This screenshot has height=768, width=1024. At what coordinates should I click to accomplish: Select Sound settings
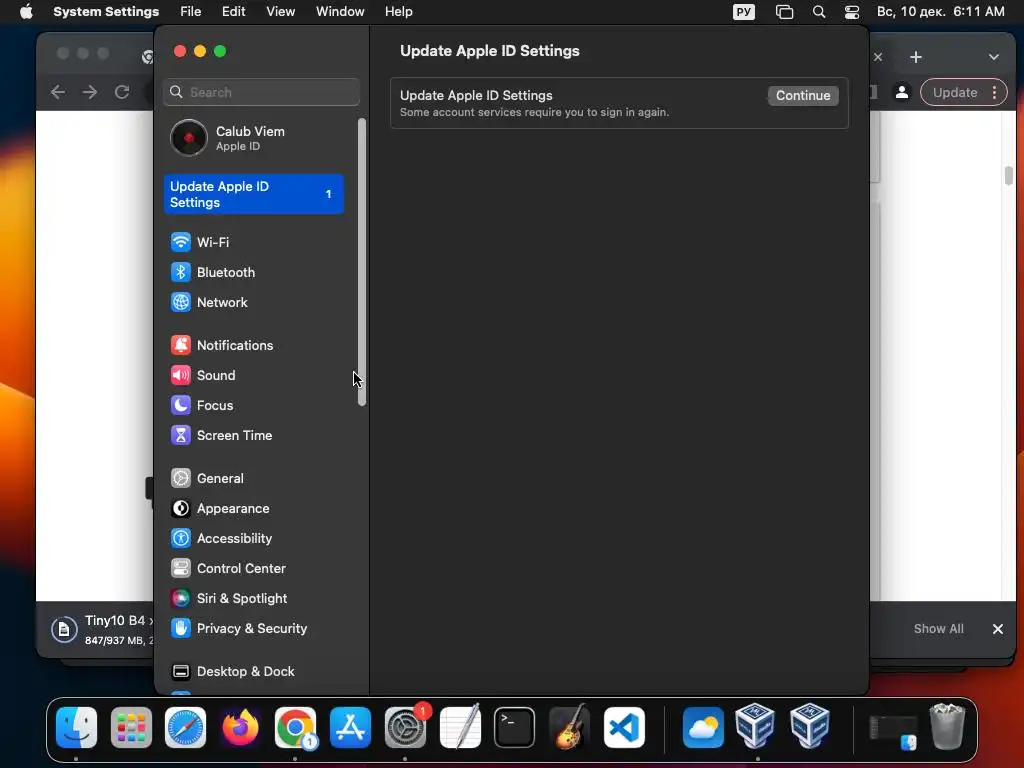point(253,376)
